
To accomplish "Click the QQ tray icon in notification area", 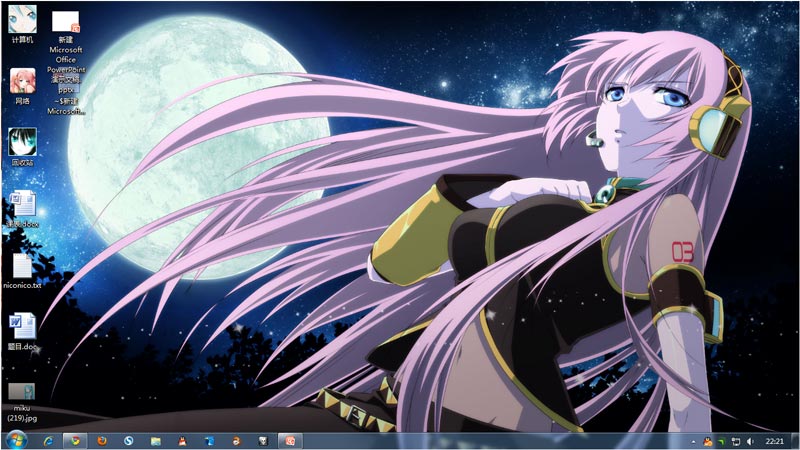I will [x=708, y=441].
